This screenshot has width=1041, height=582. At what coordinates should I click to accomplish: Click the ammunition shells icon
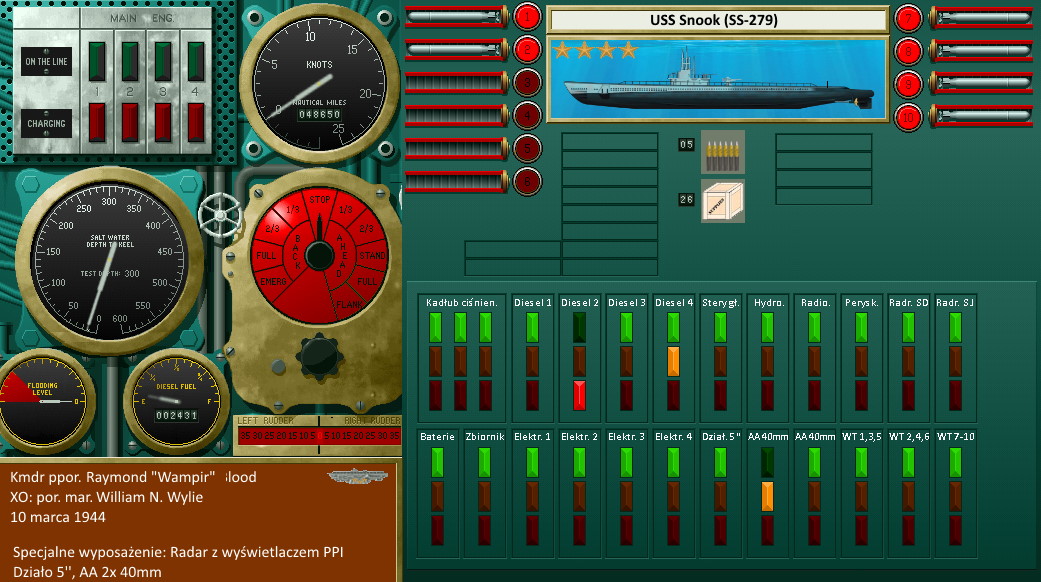[x=722, y=151]
